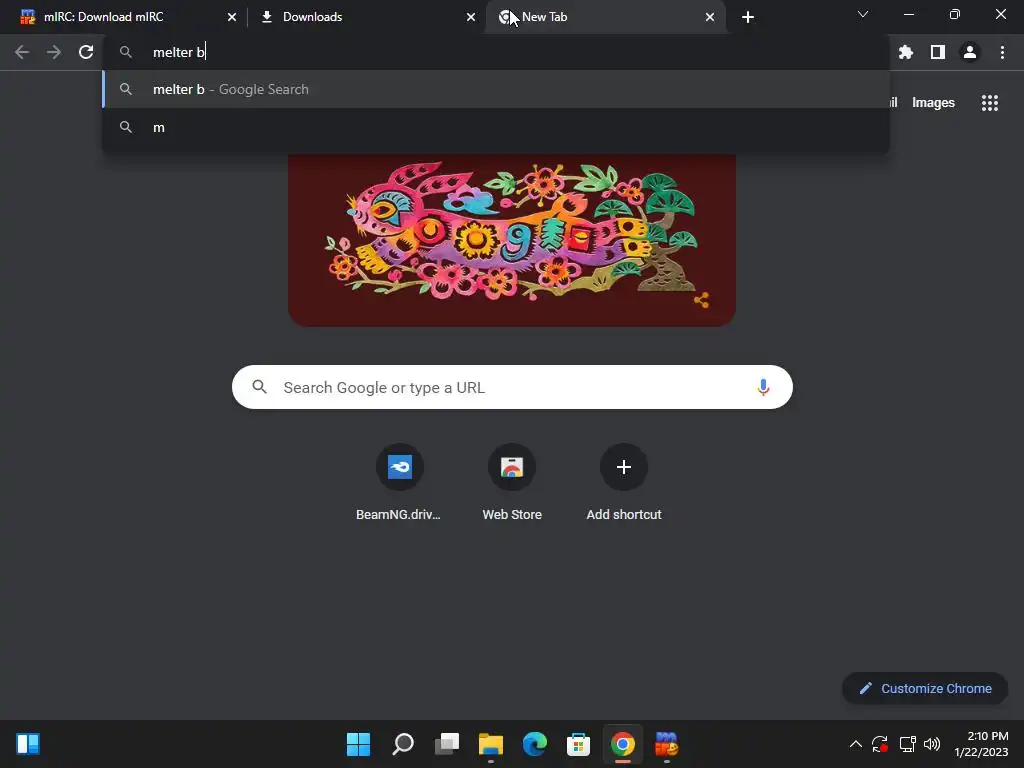The image size is (1024, 768).
Task: Open the Chrome three-dot menu
Action: coord(1002,52)
